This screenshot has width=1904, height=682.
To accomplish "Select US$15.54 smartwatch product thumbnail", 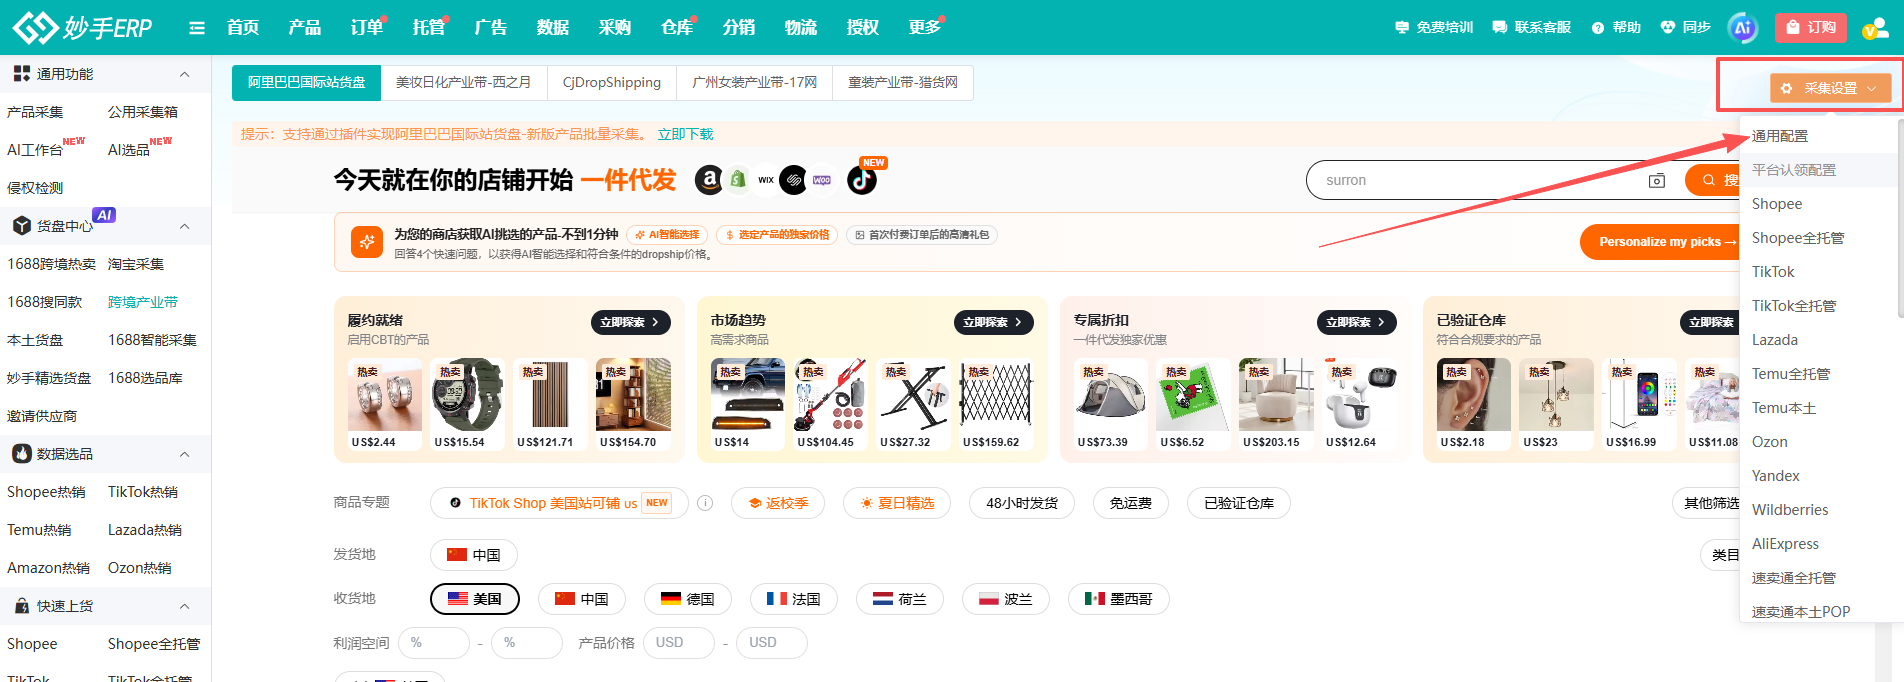I will click(x=468, y=394).
